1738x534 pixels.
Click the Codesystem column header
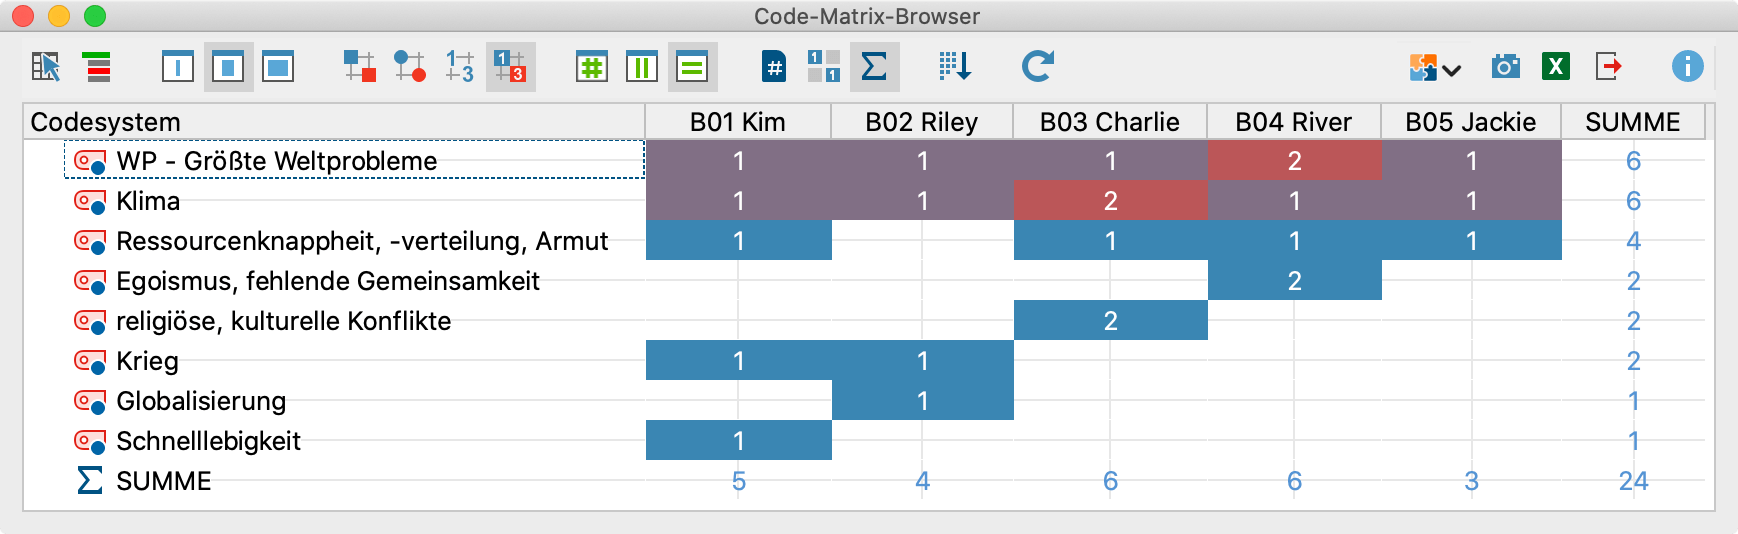(333, 122)
